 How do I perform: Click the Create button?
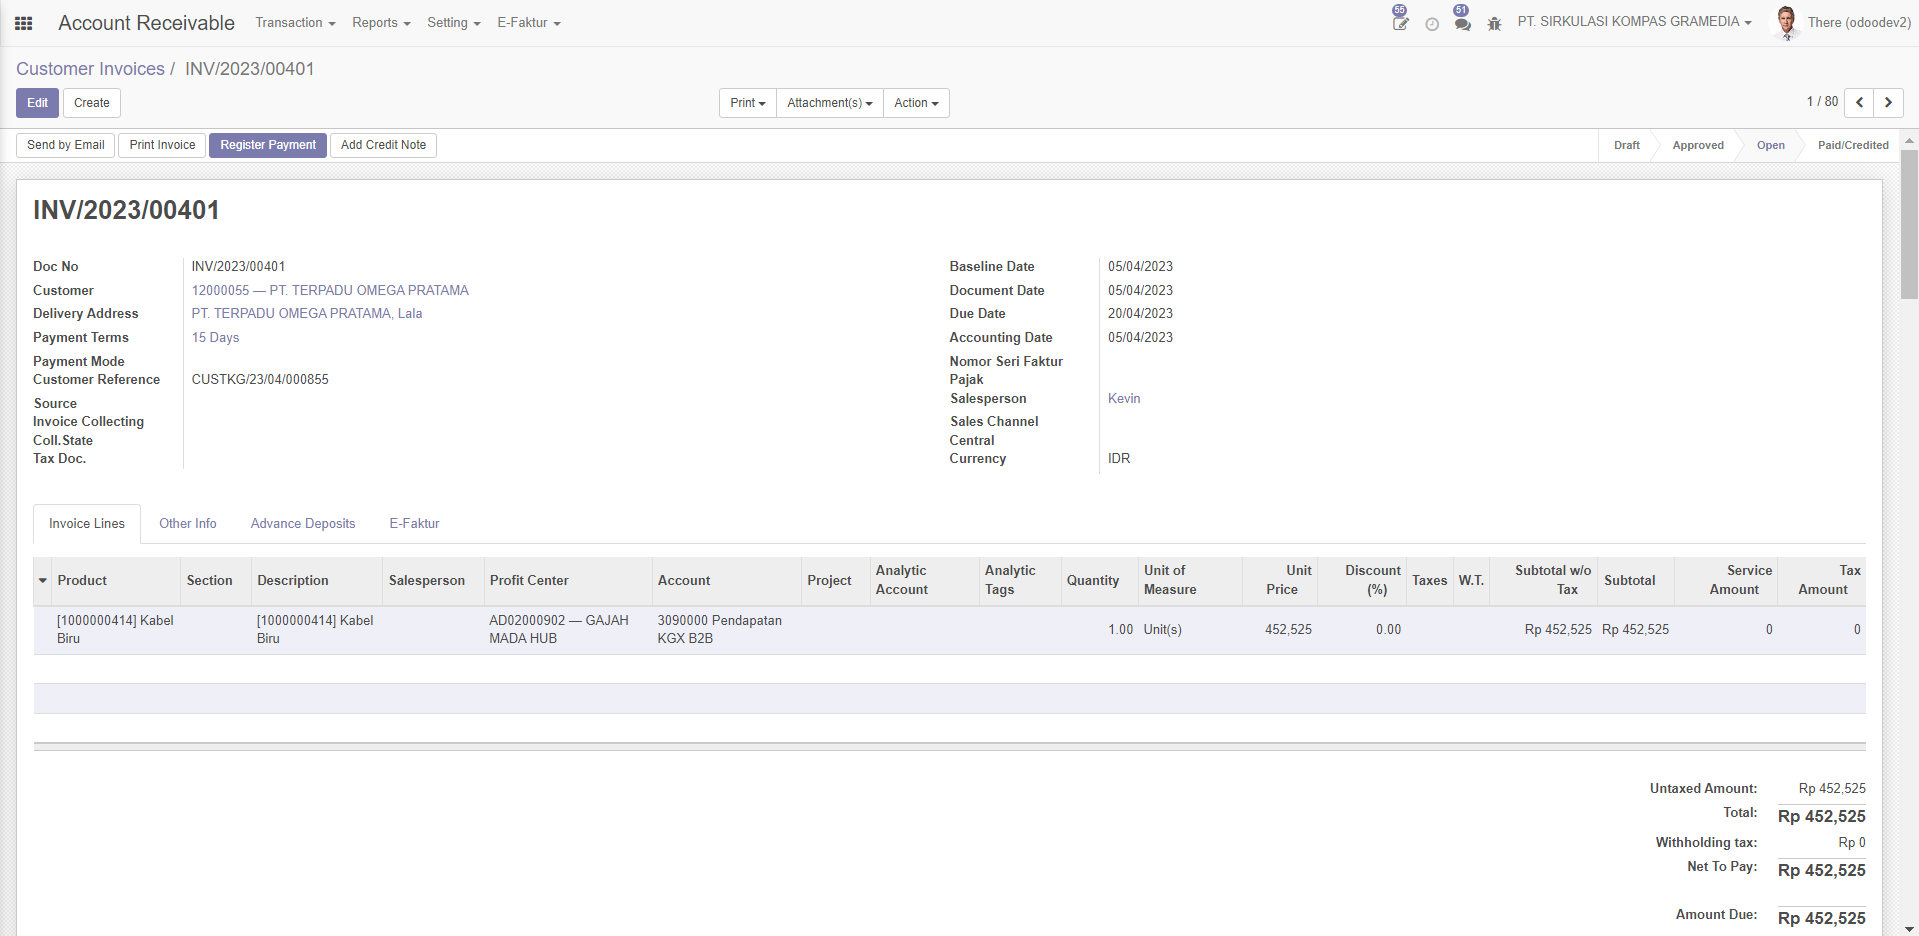pyautogui.click(x=92, y=103)
